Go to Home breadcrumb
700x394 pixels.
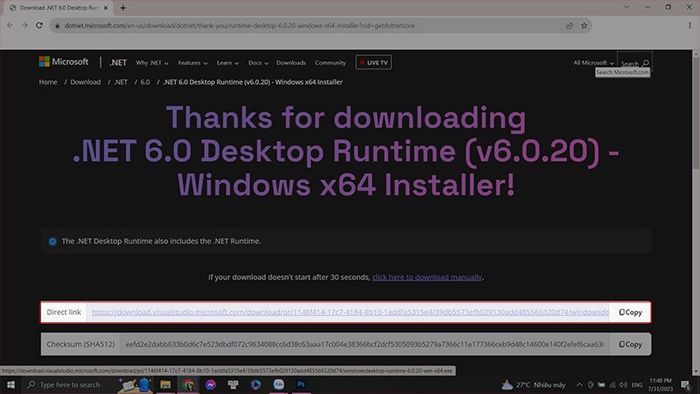48,82
